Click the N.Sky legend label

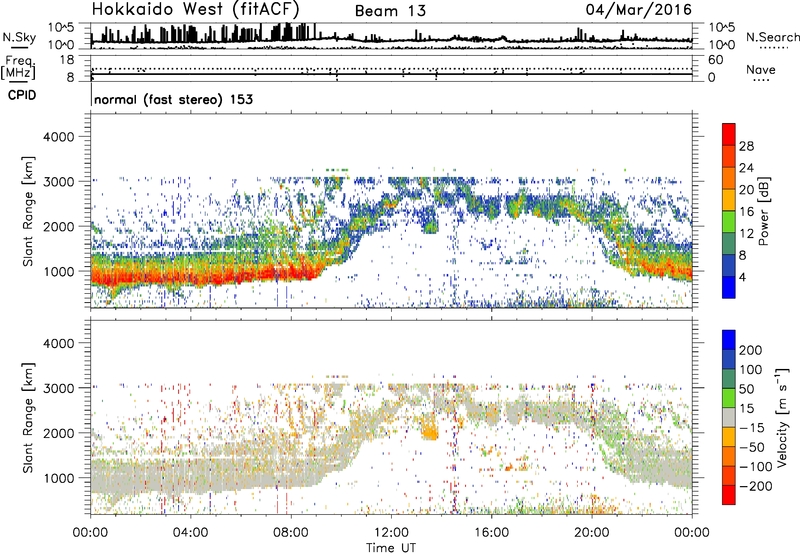coord(19,37)
